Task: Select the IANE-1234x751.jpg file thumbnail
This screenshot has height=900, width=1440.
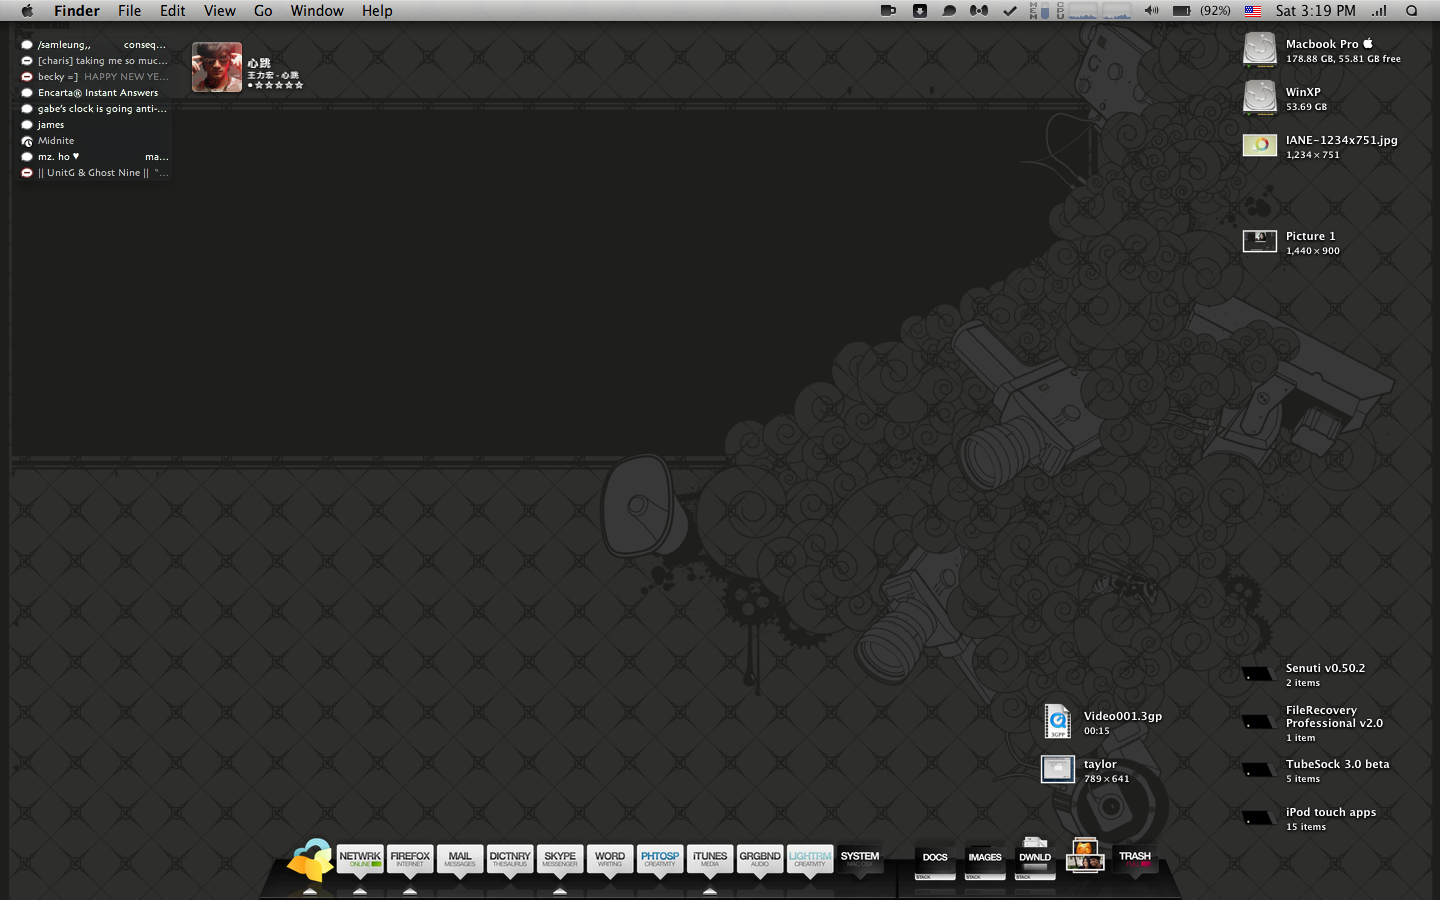Action: [x=1260, y=146]
